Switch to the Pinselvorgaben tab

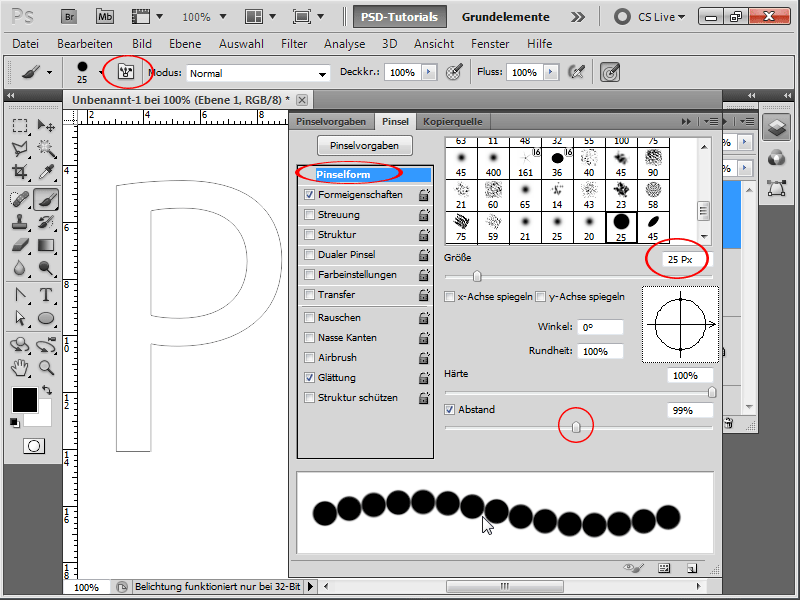[331, 121]
